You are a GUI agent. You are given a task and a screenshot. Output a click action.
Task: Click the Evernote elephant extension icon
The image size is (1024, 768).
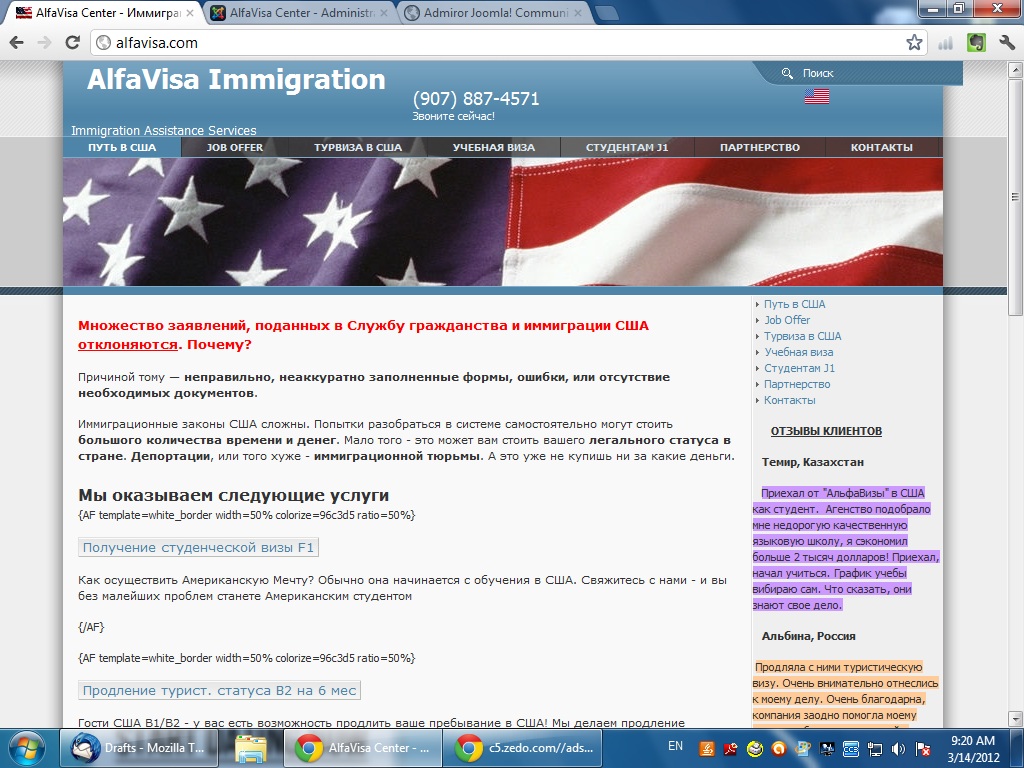[x=976, y=43]
